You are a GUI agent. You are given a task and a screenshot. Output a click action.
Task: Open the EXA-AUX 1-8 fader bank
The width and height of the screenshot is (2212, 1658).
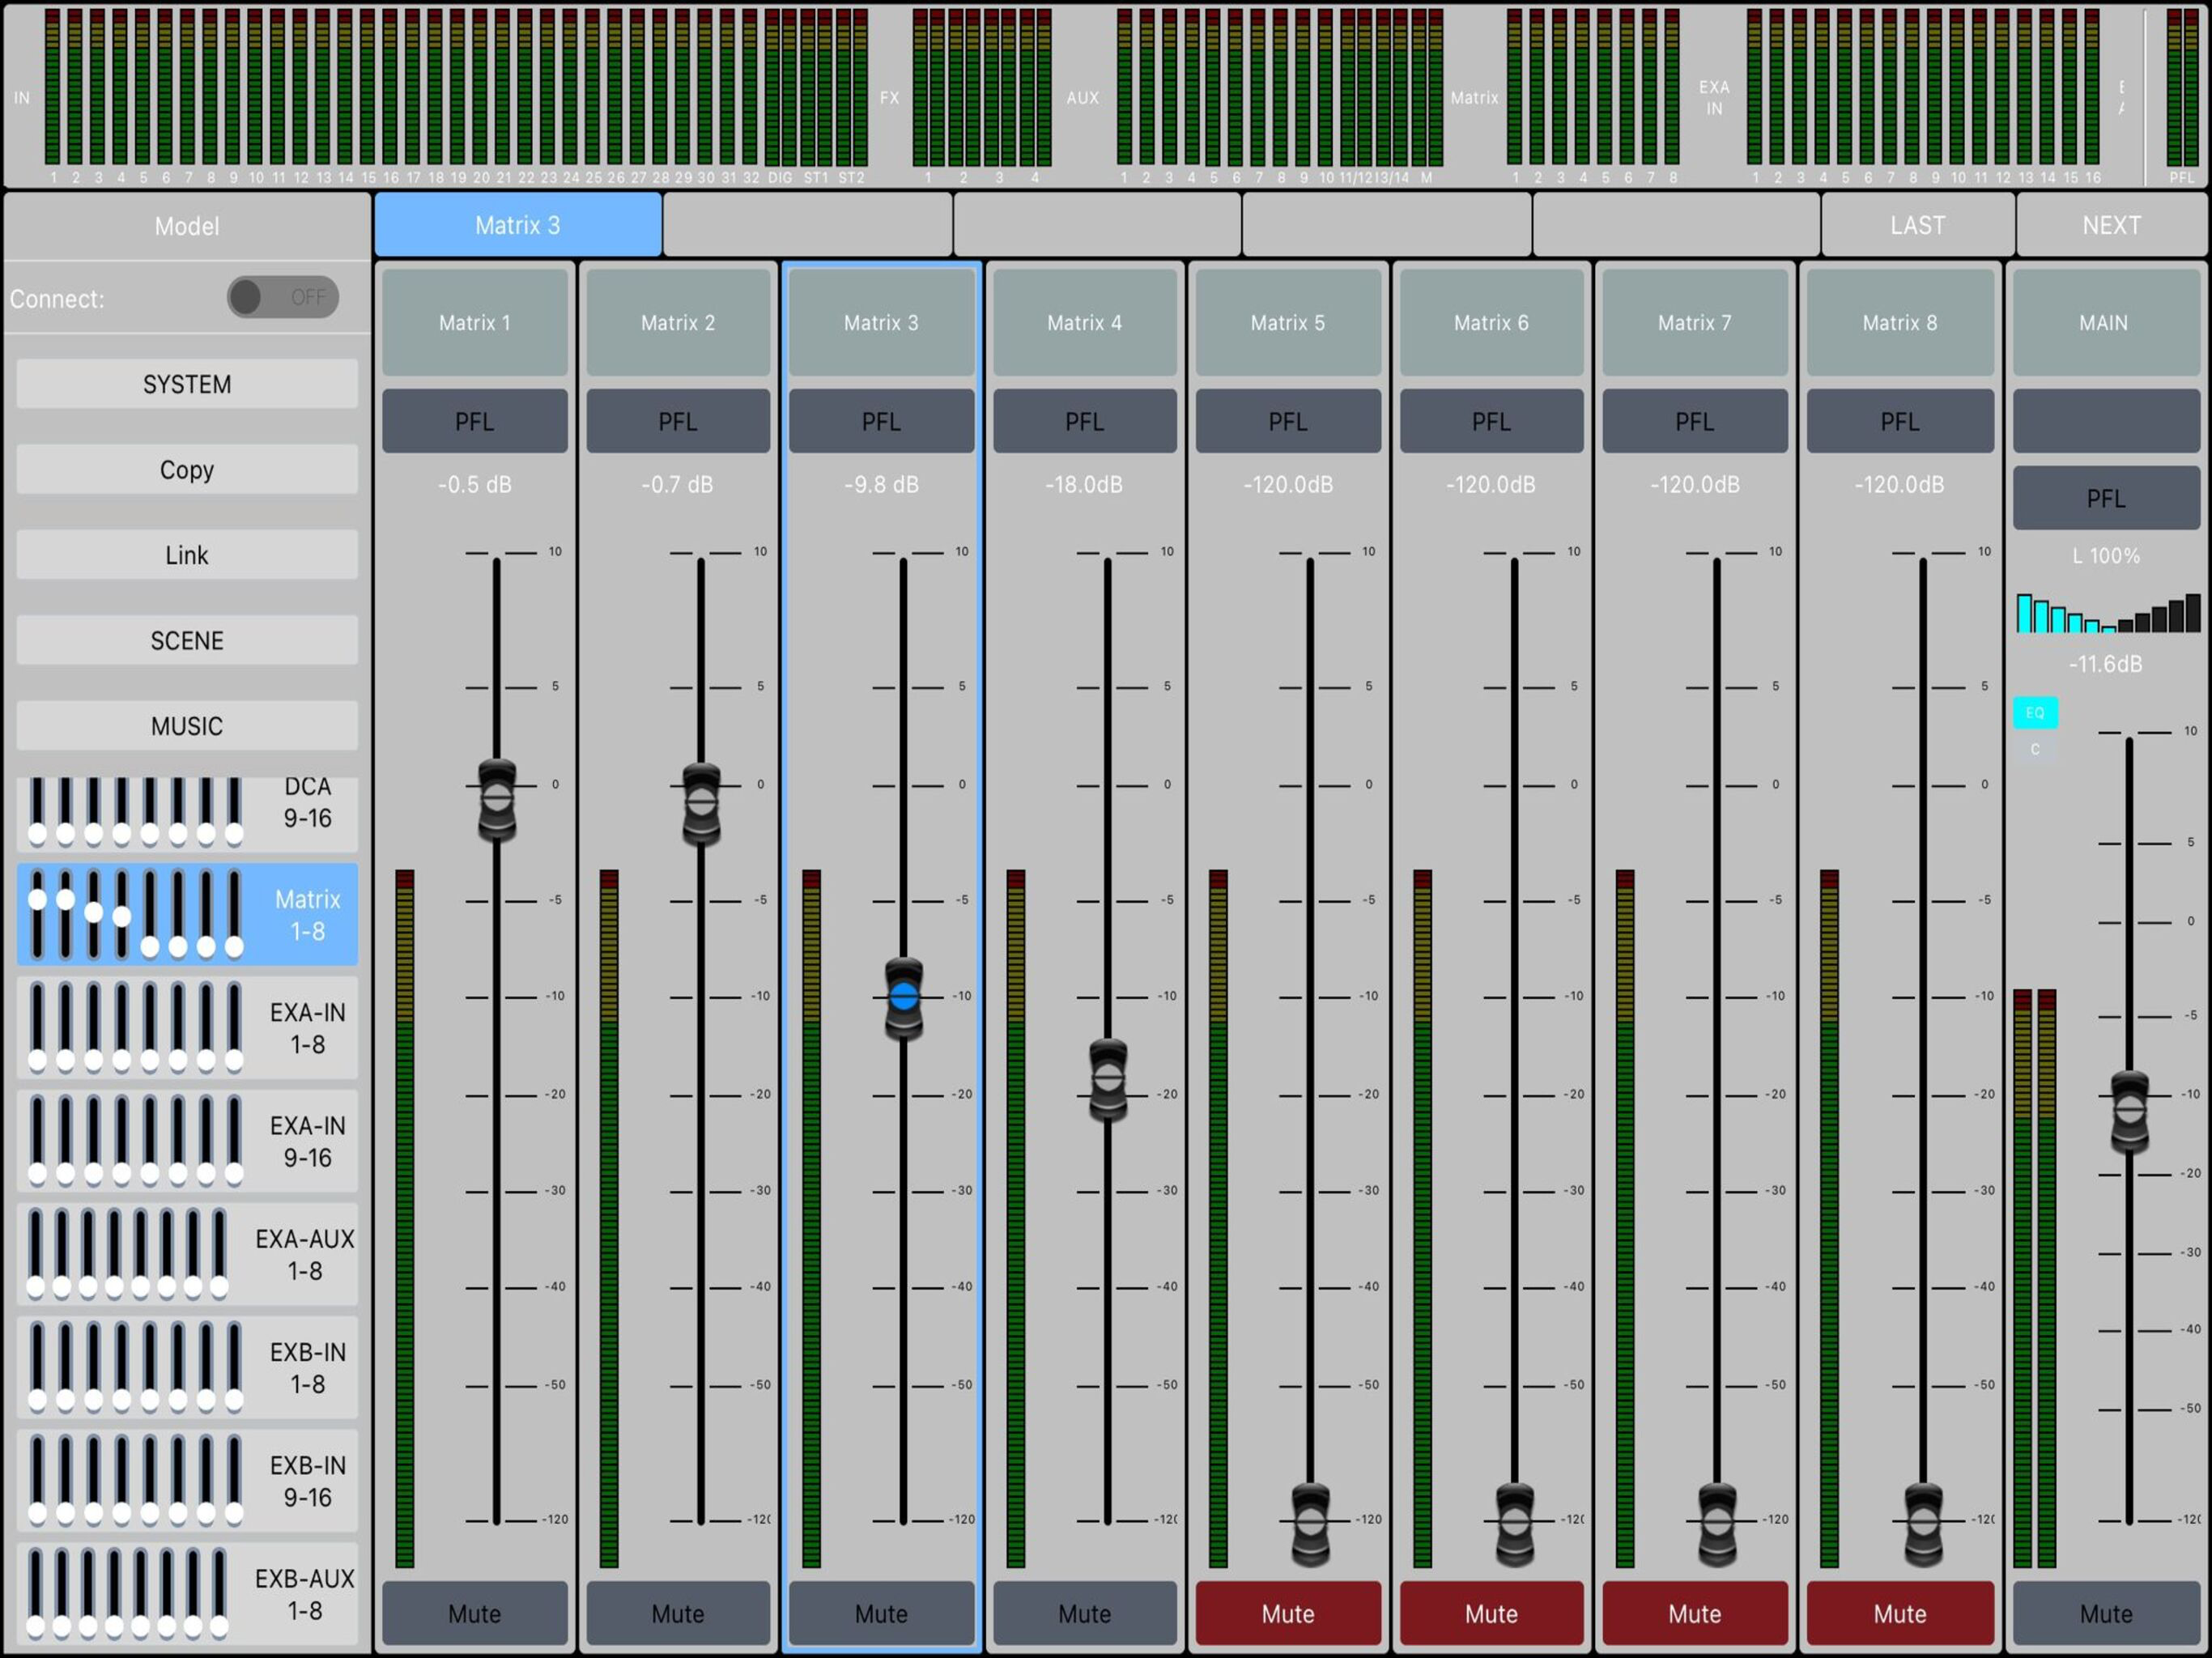[x=187, y=1254]
